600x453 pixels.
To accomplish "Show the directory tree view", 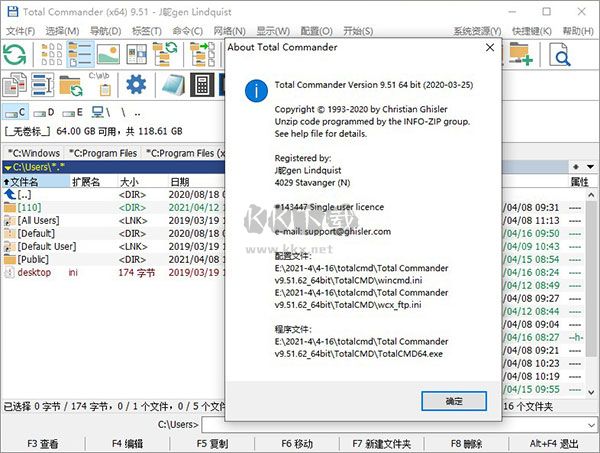I will (165, 55).
